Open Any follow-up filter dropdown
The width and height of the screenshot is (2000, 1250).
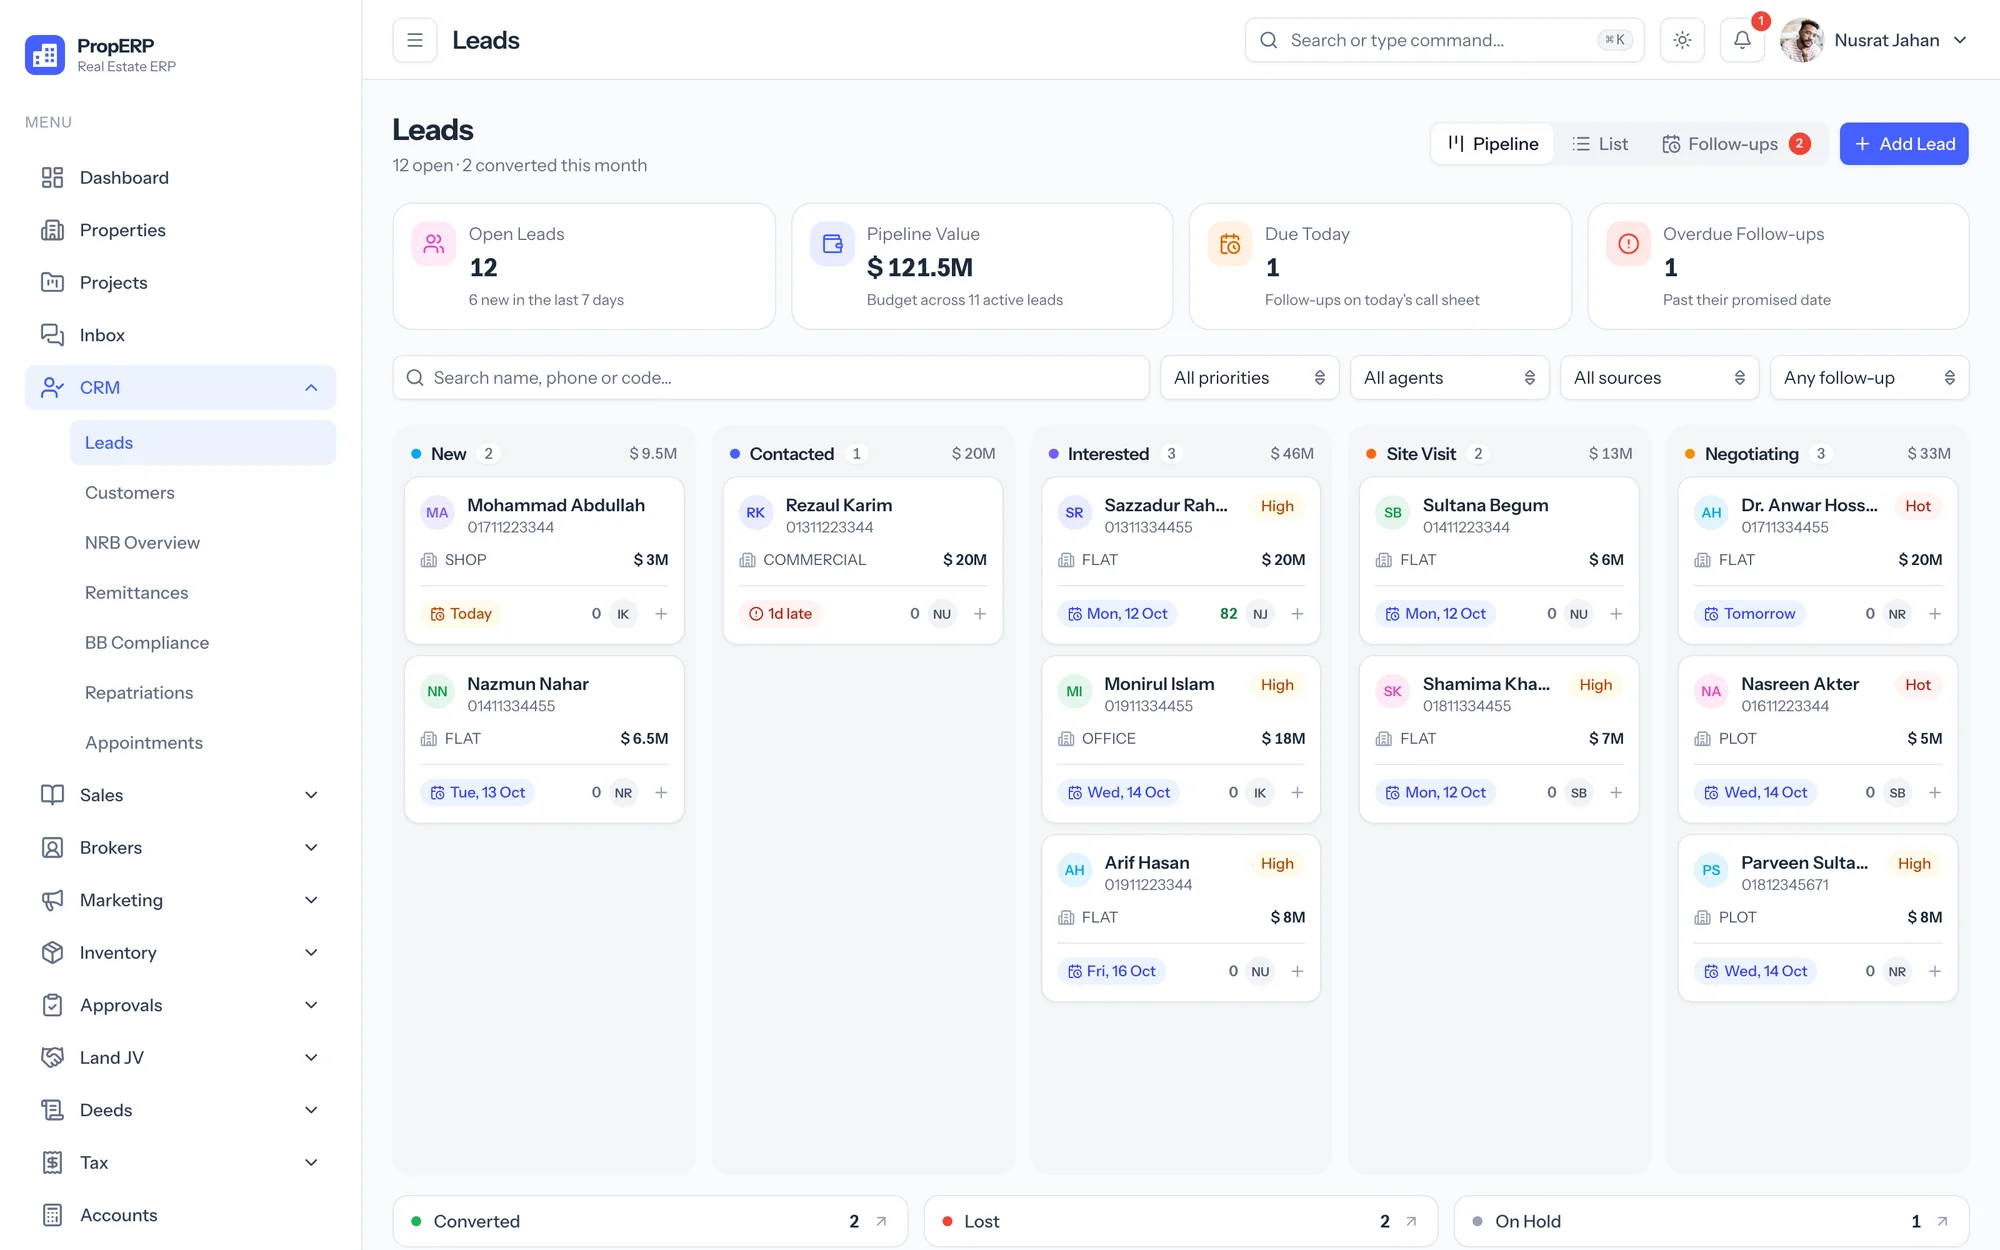1869,378
